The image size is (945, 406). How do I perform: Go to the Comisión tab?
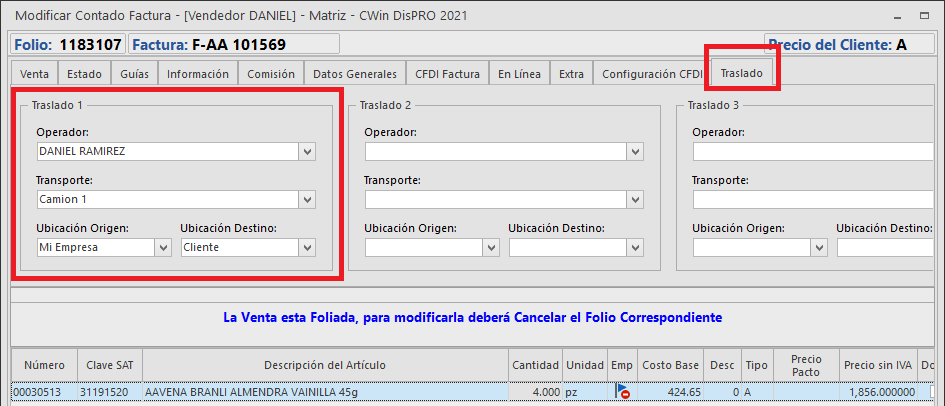tap(271, 74)
